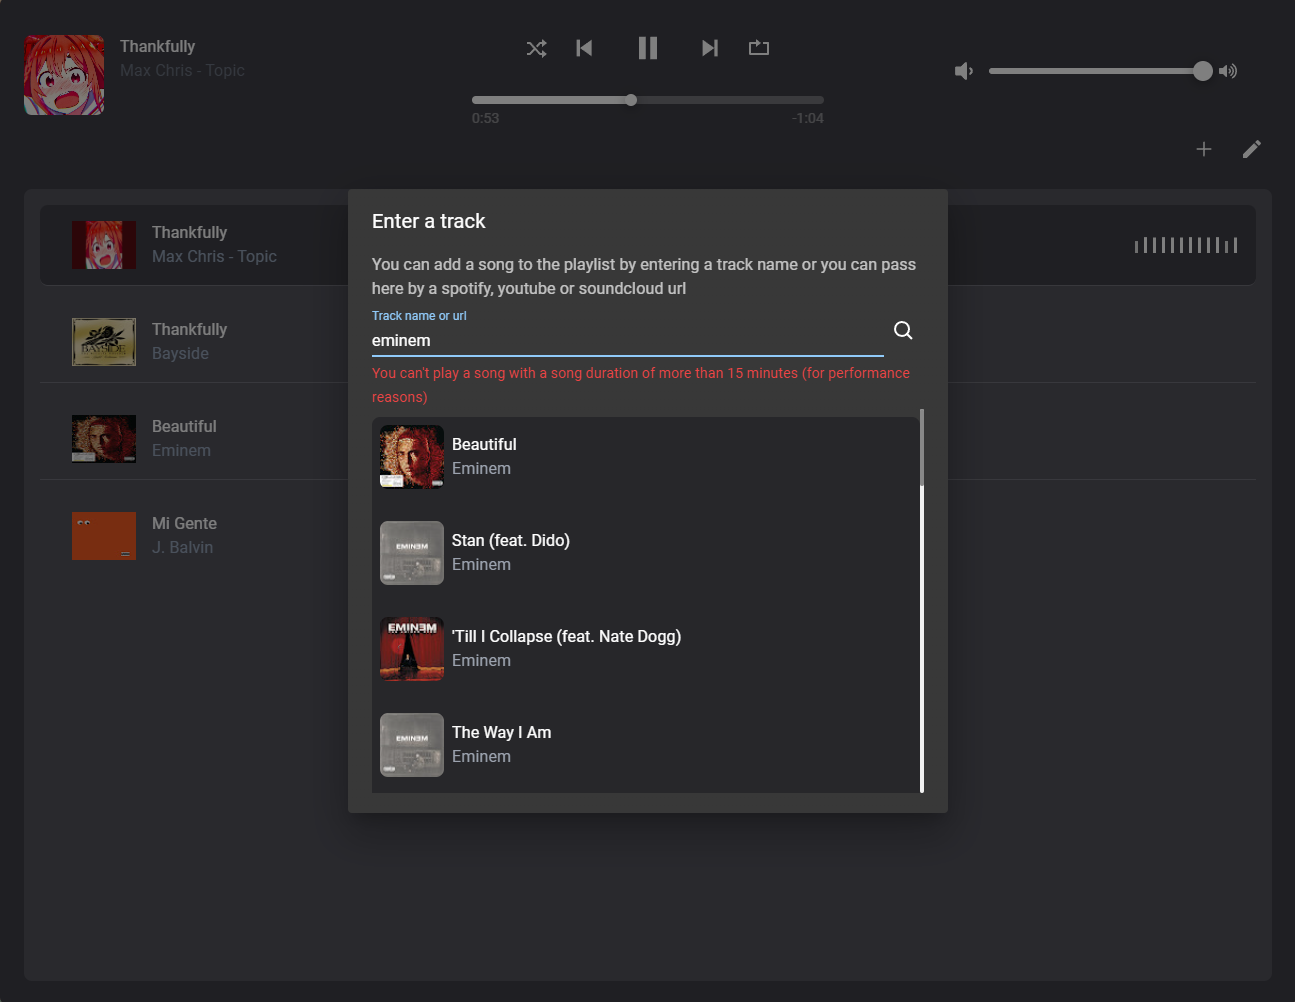Add a track with the plus icon
This screenshot has width=1295, height=1002.
pyautogui.click(x=1204, y=148)
